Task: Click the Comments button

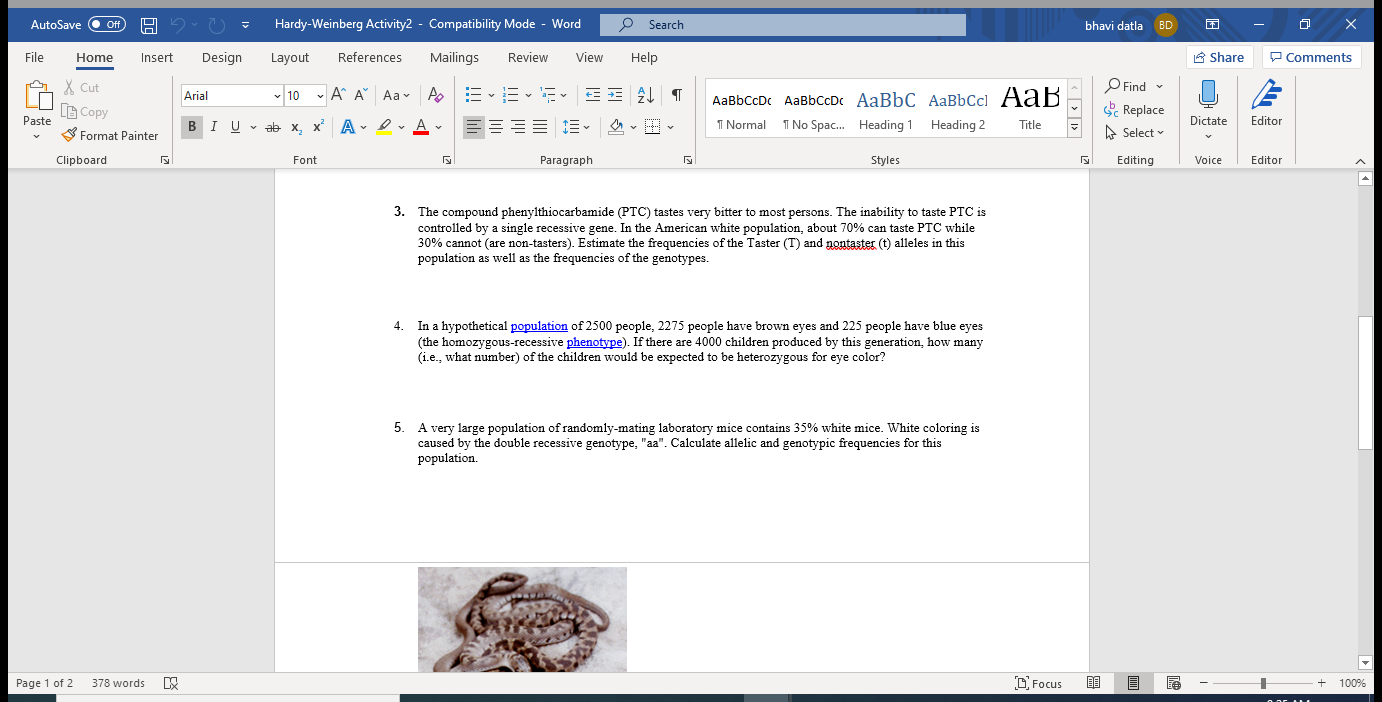Action: point(1311,57)
